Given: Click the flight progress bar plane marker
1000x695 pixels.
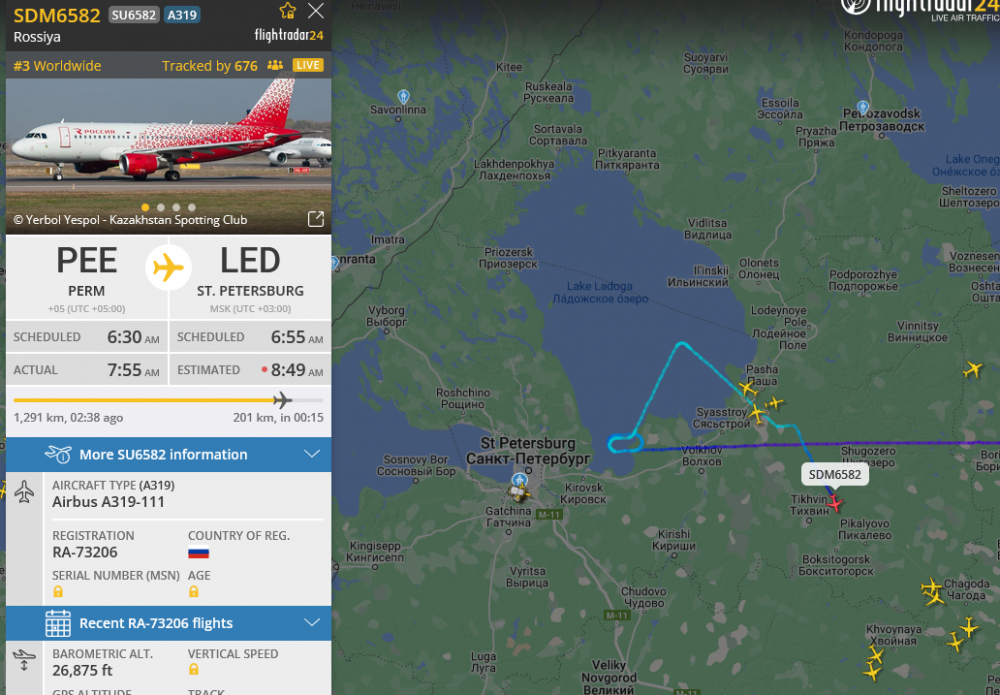Looking at the screenshot, I should pyautogui.click(x=282, y=400).
